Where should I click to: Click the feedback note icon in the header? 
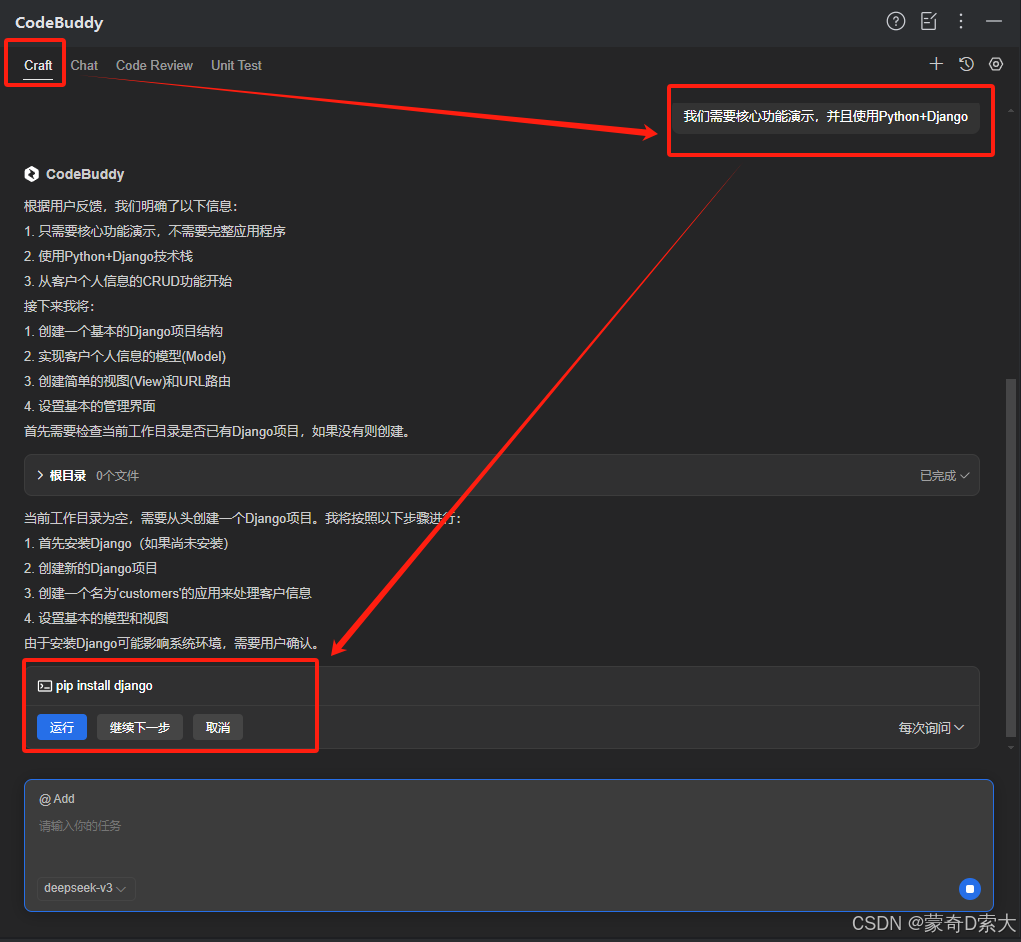(929, 21)
